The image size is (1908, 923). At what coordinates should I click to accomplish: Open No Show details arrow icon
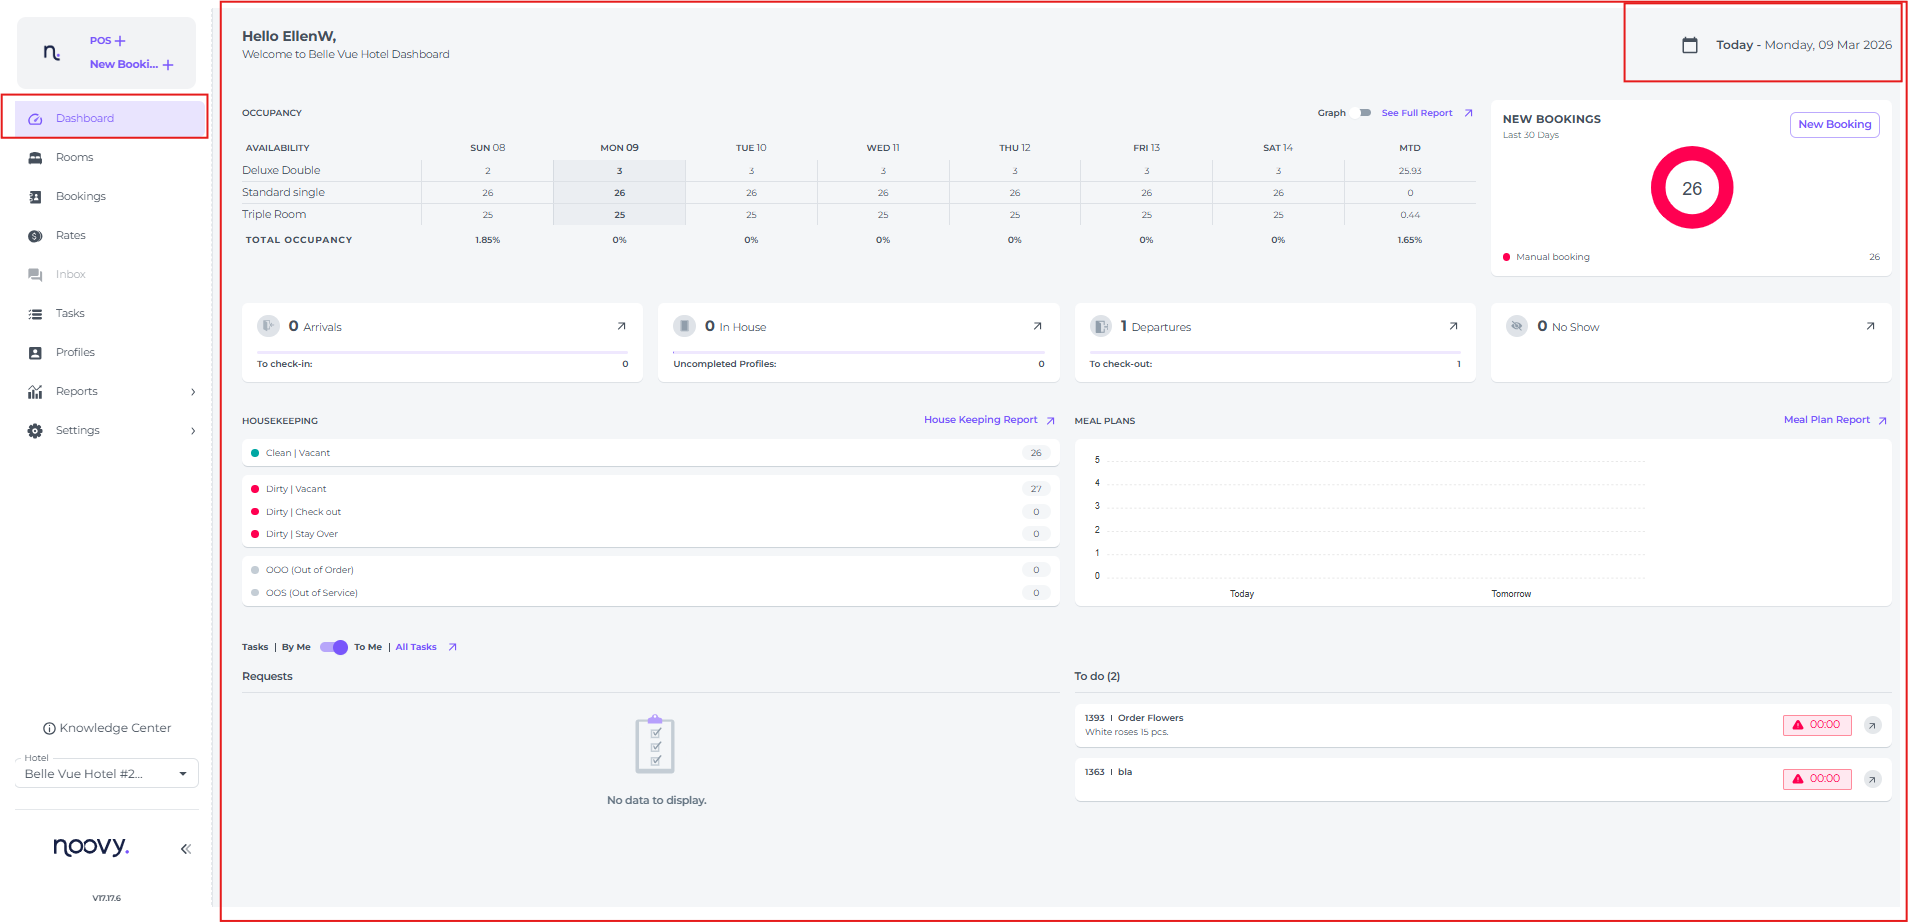(x=1870, y=326)
